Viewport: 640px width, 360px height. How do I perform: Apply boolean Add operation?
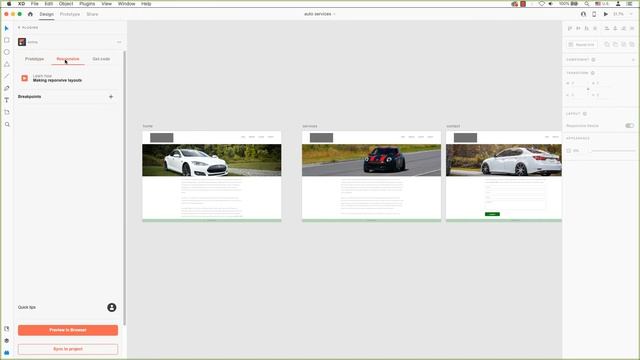[607, 44]
